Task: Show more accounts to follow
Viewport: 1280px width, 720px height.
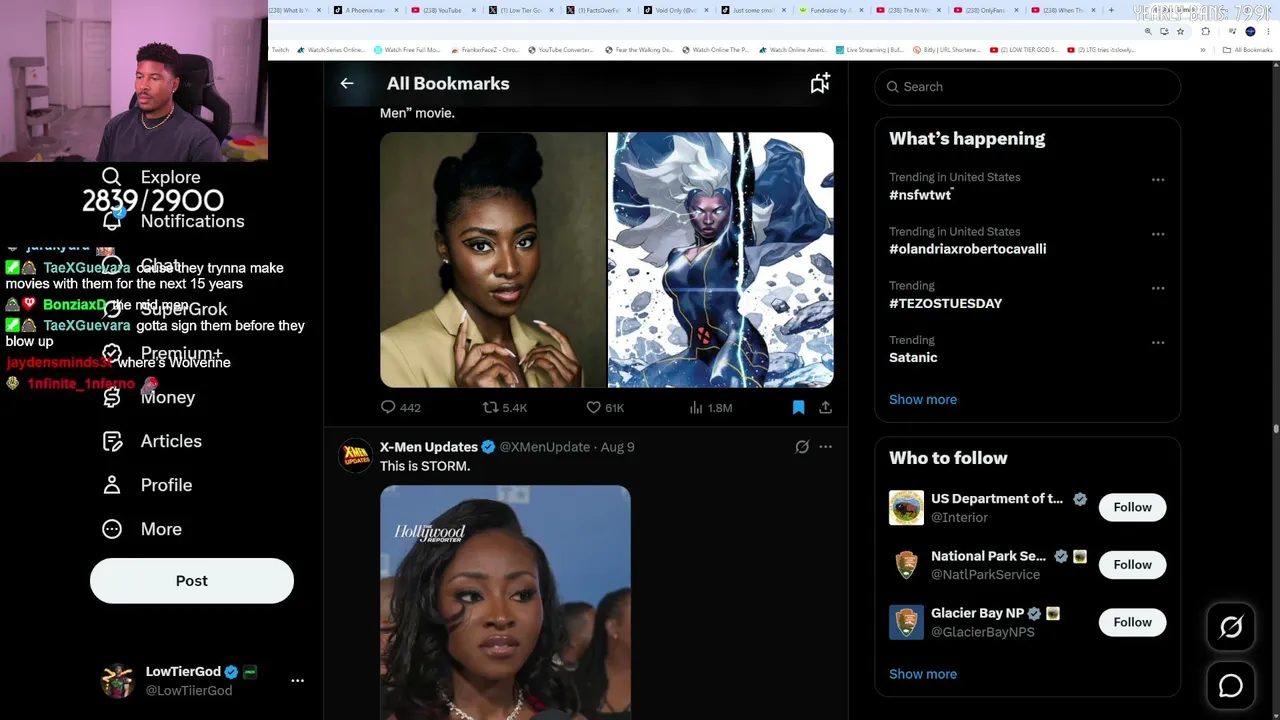Action: 923,674
